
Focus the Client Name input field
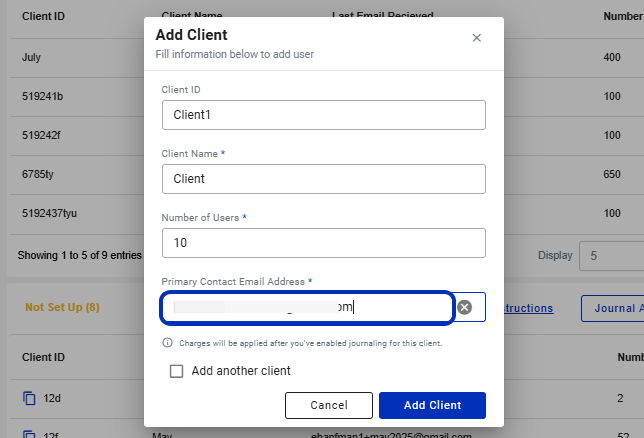point(324,179)
